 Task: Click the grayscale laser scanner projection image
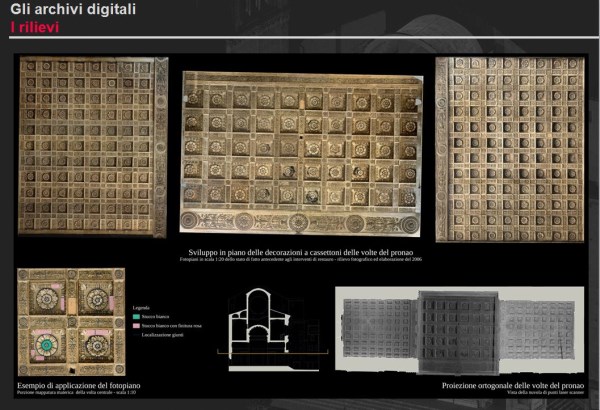click(x=458, y=331)
